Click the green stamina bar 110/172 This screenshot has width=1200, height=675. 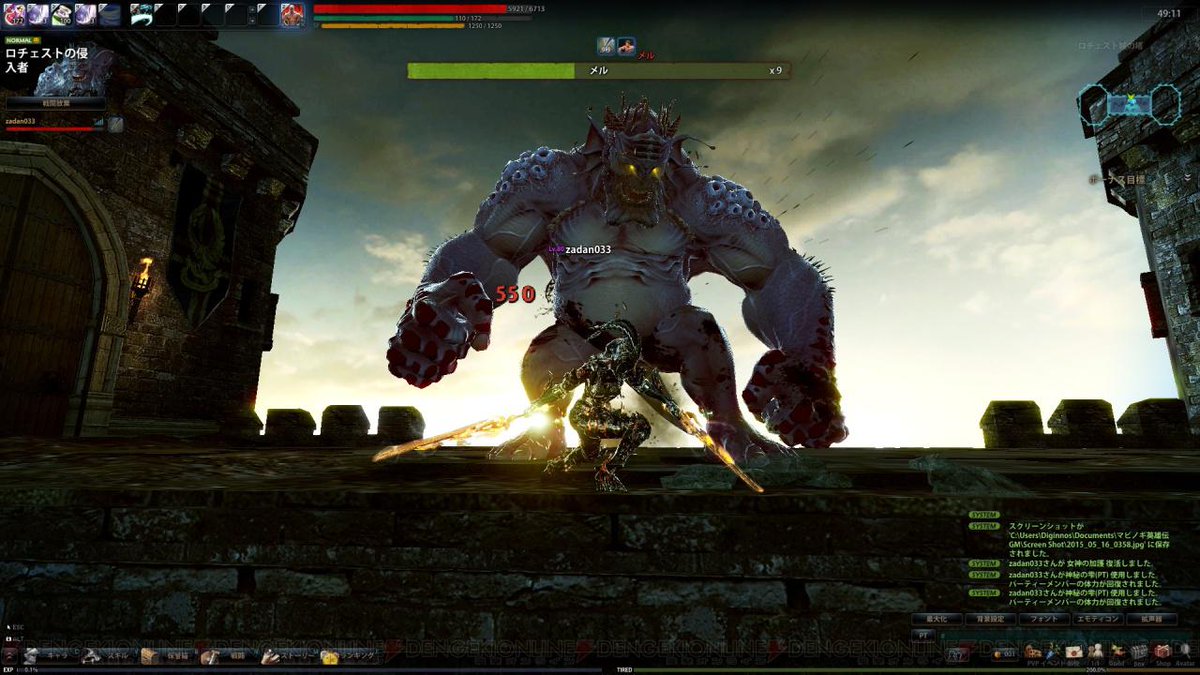[x=423, y=18]
